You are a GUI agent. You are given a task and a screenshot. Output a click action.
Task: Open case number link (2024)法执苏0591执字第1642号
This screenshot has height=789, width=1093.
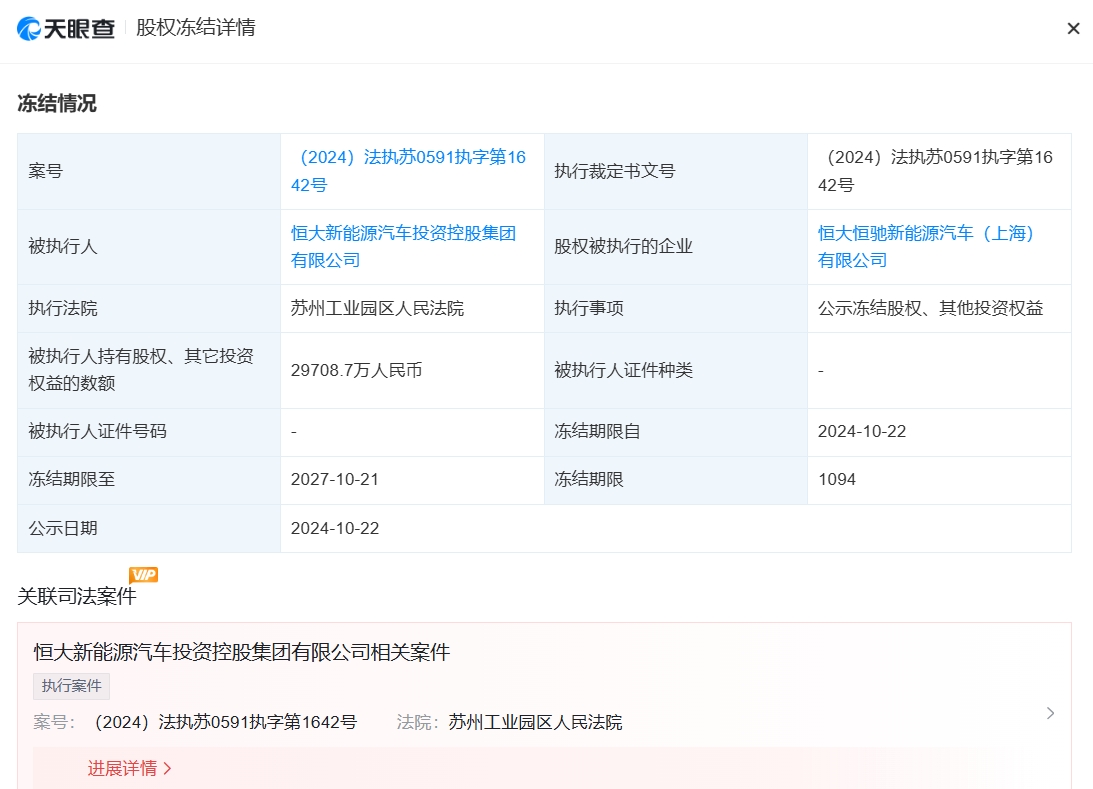point(408,171)
